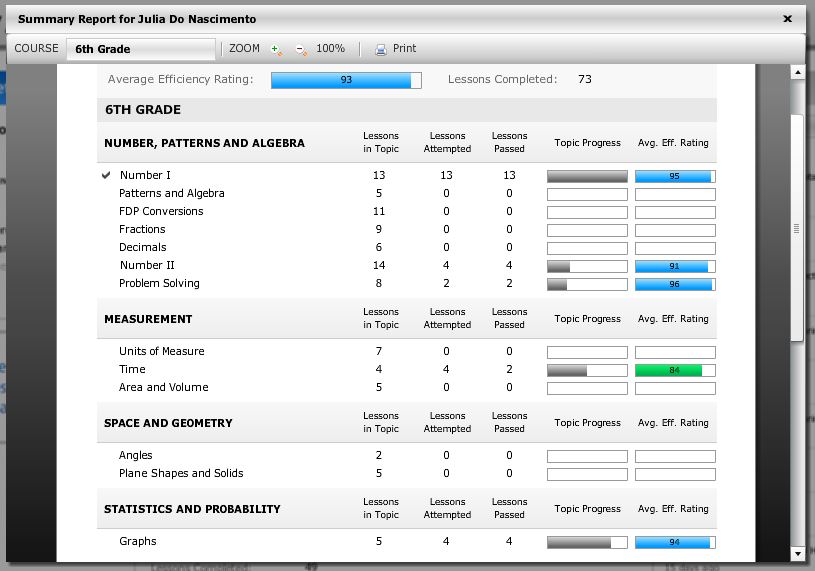Click the Lessons Completed value 73
Image resolution: width=815 pixels, height=571 pixels.
[585, 79]
